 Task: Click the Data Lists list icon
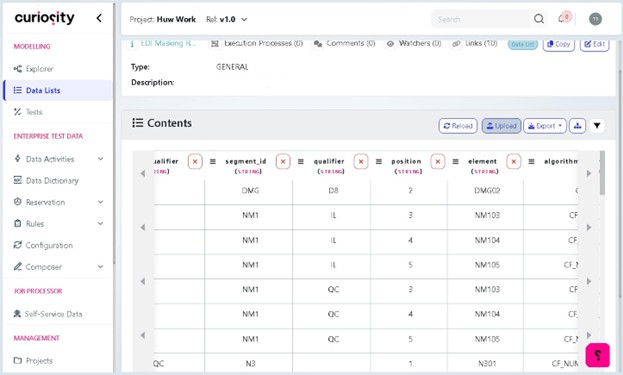17,90
